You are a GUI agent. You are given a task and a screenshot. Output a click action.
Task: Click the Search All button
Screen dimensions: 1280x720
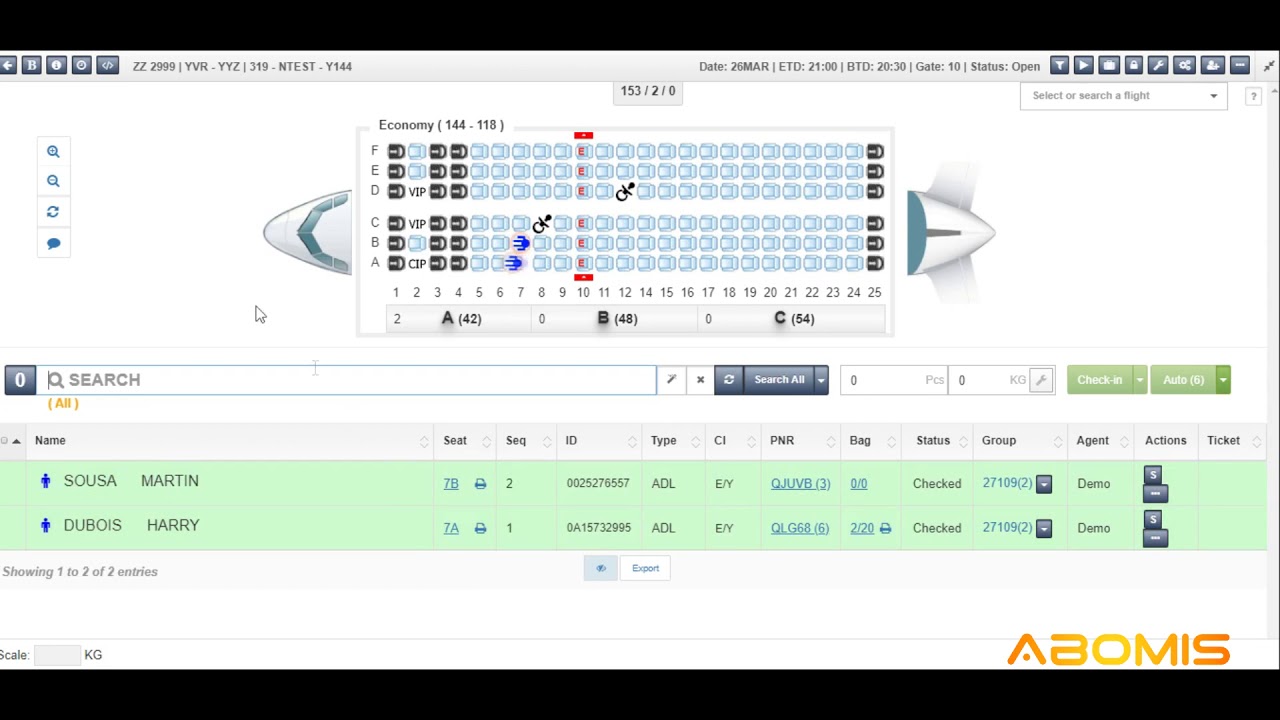pyautogui.click(x=779, y=380)
